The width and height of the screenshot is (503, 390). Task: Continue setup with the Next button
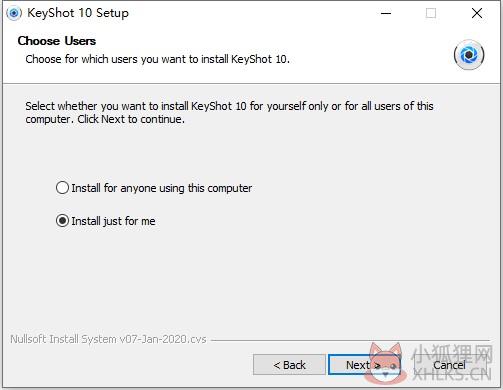point(363,365)
